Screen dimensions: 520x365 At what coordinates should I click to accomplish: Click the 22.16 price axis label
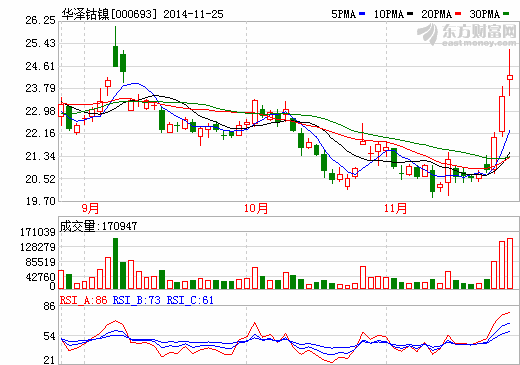pos(41,133)
